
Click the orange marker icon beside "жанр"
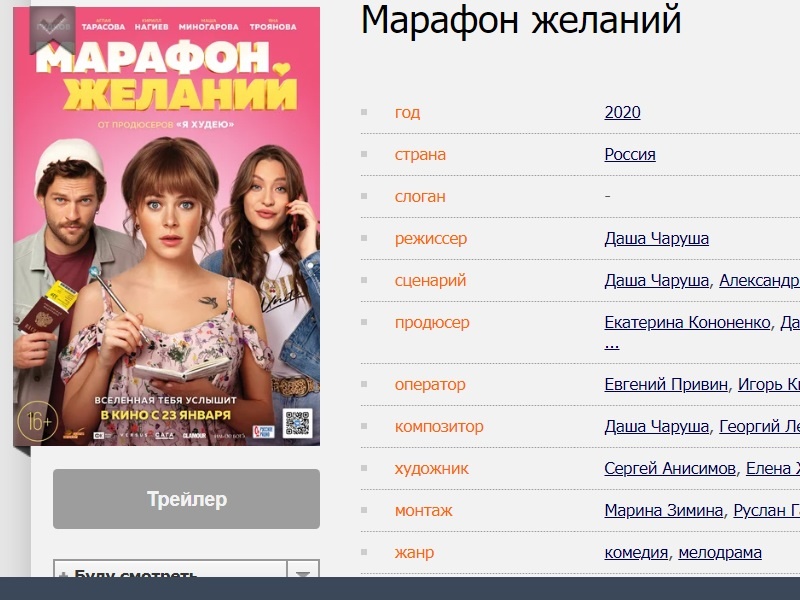click(x=363, y=552)
